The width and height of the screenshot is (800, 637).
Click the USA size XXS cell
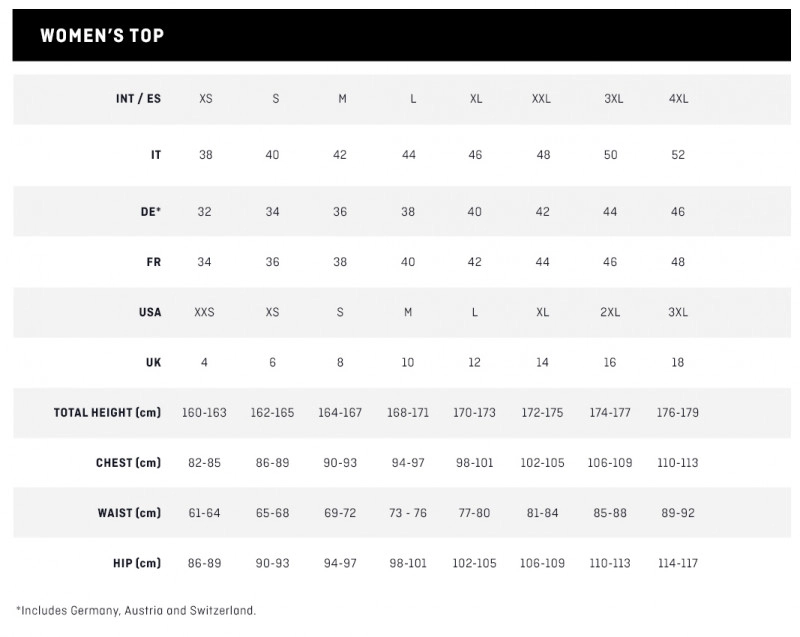tap(205, 312)
